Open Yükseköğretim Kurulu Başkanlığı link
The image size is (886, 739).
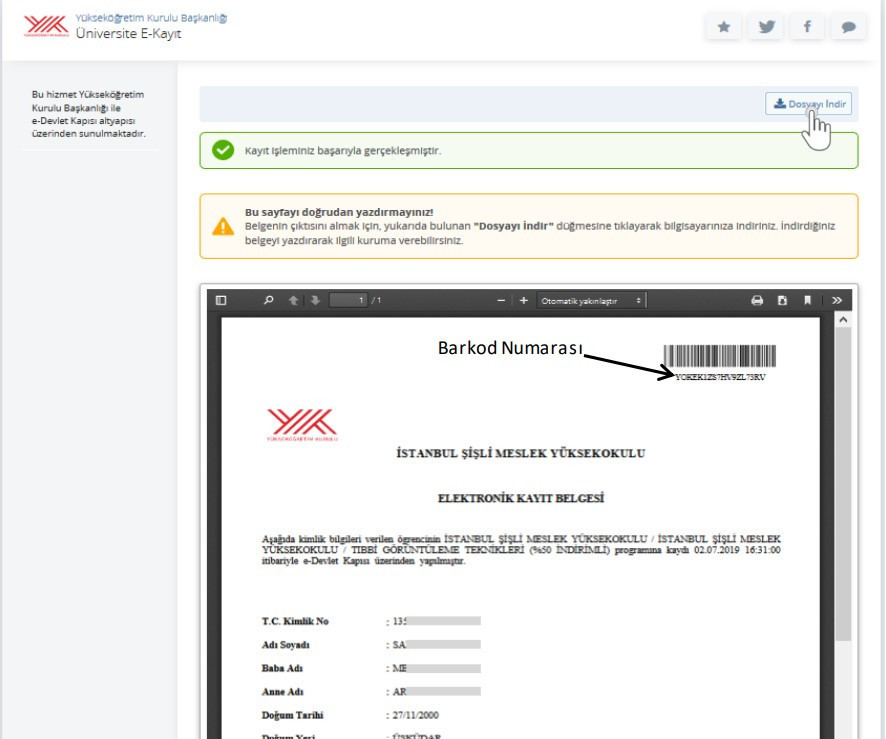click(151, 18)
